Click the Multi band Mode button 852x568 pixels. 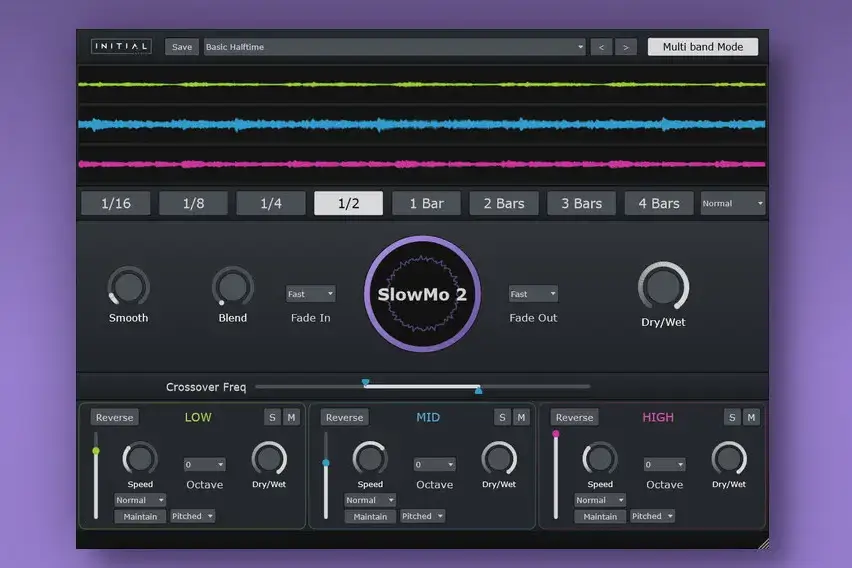703,47
